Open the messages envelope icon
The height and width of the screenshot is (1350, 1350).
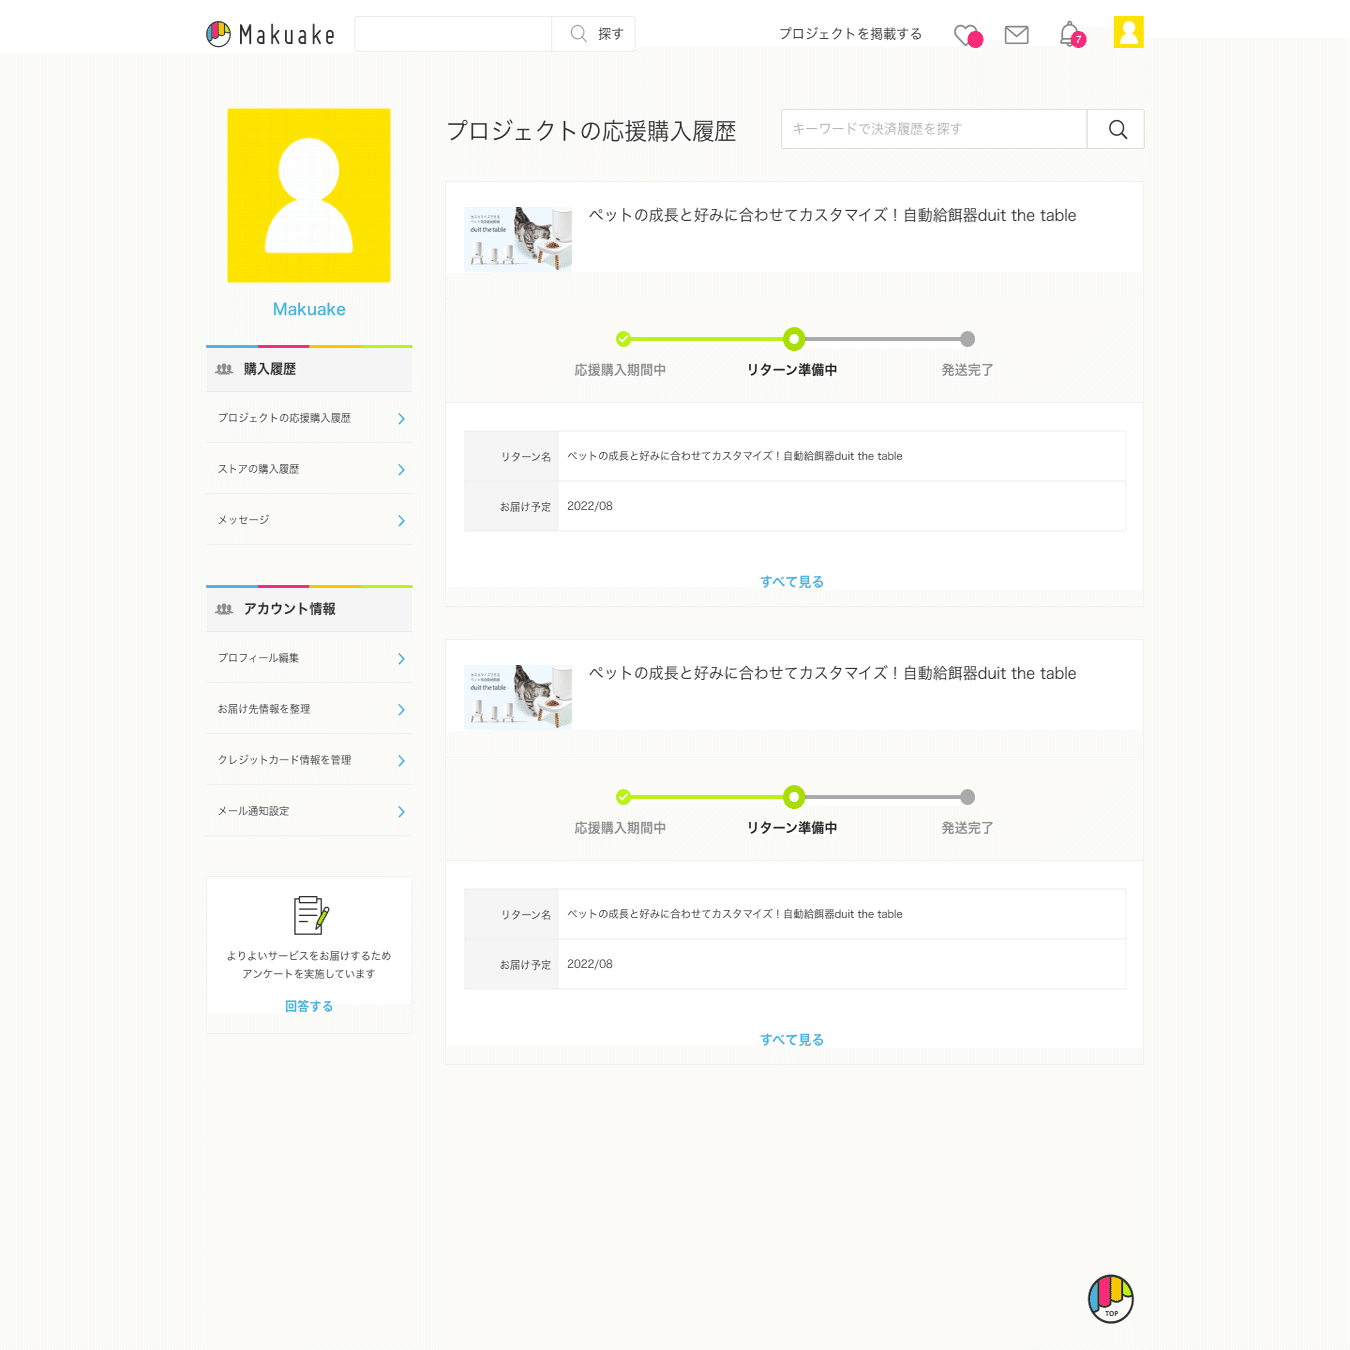coord(1016,33)
